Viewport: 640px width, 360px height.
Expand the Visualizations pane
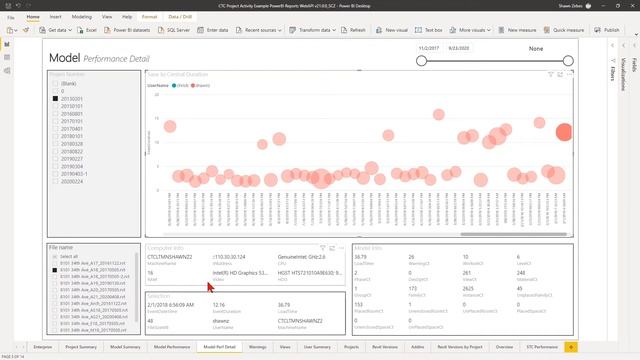624,45
